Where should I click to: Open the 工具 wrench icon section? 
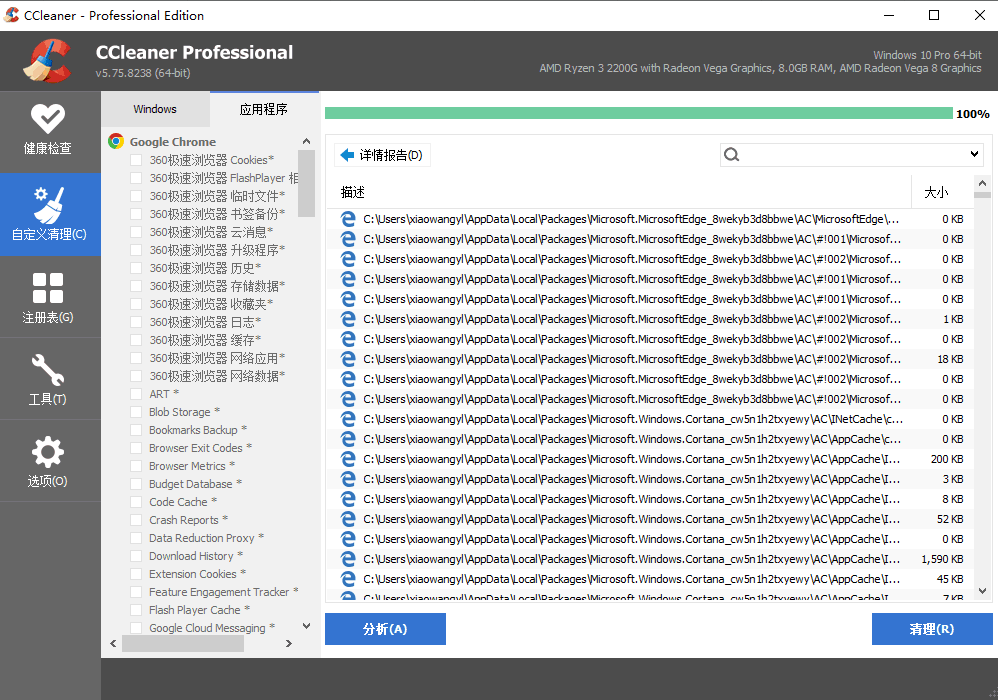click(48, 371)
